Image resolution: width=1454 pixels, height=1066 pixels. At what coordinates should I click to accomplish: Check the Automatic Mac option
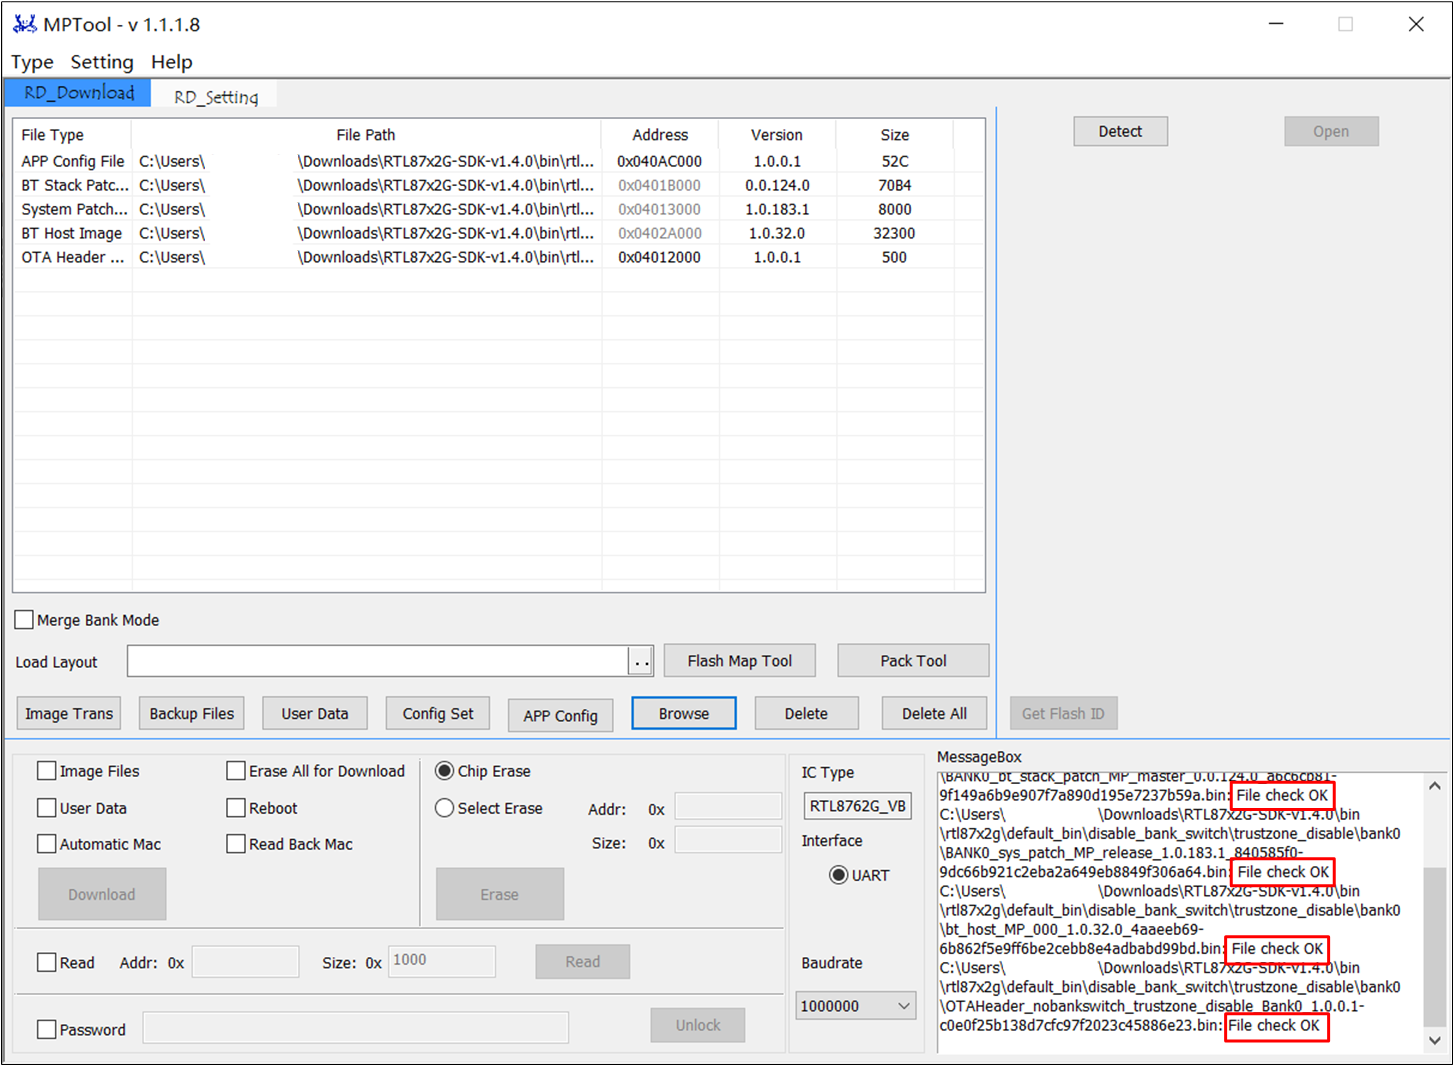pos(47,844)
